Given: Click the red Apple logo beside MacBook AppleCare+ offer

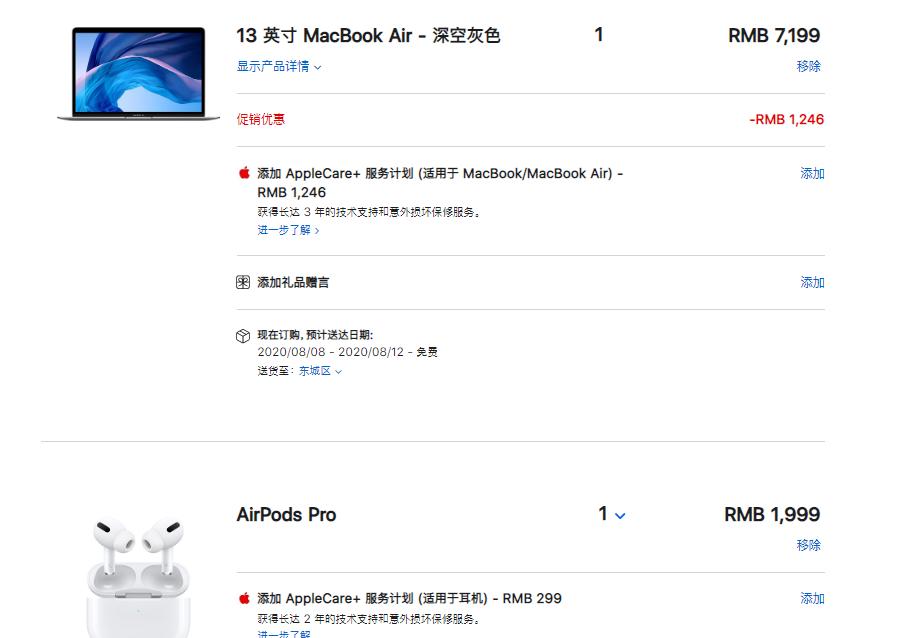Looking at the screenshot, I should [242, 172].
